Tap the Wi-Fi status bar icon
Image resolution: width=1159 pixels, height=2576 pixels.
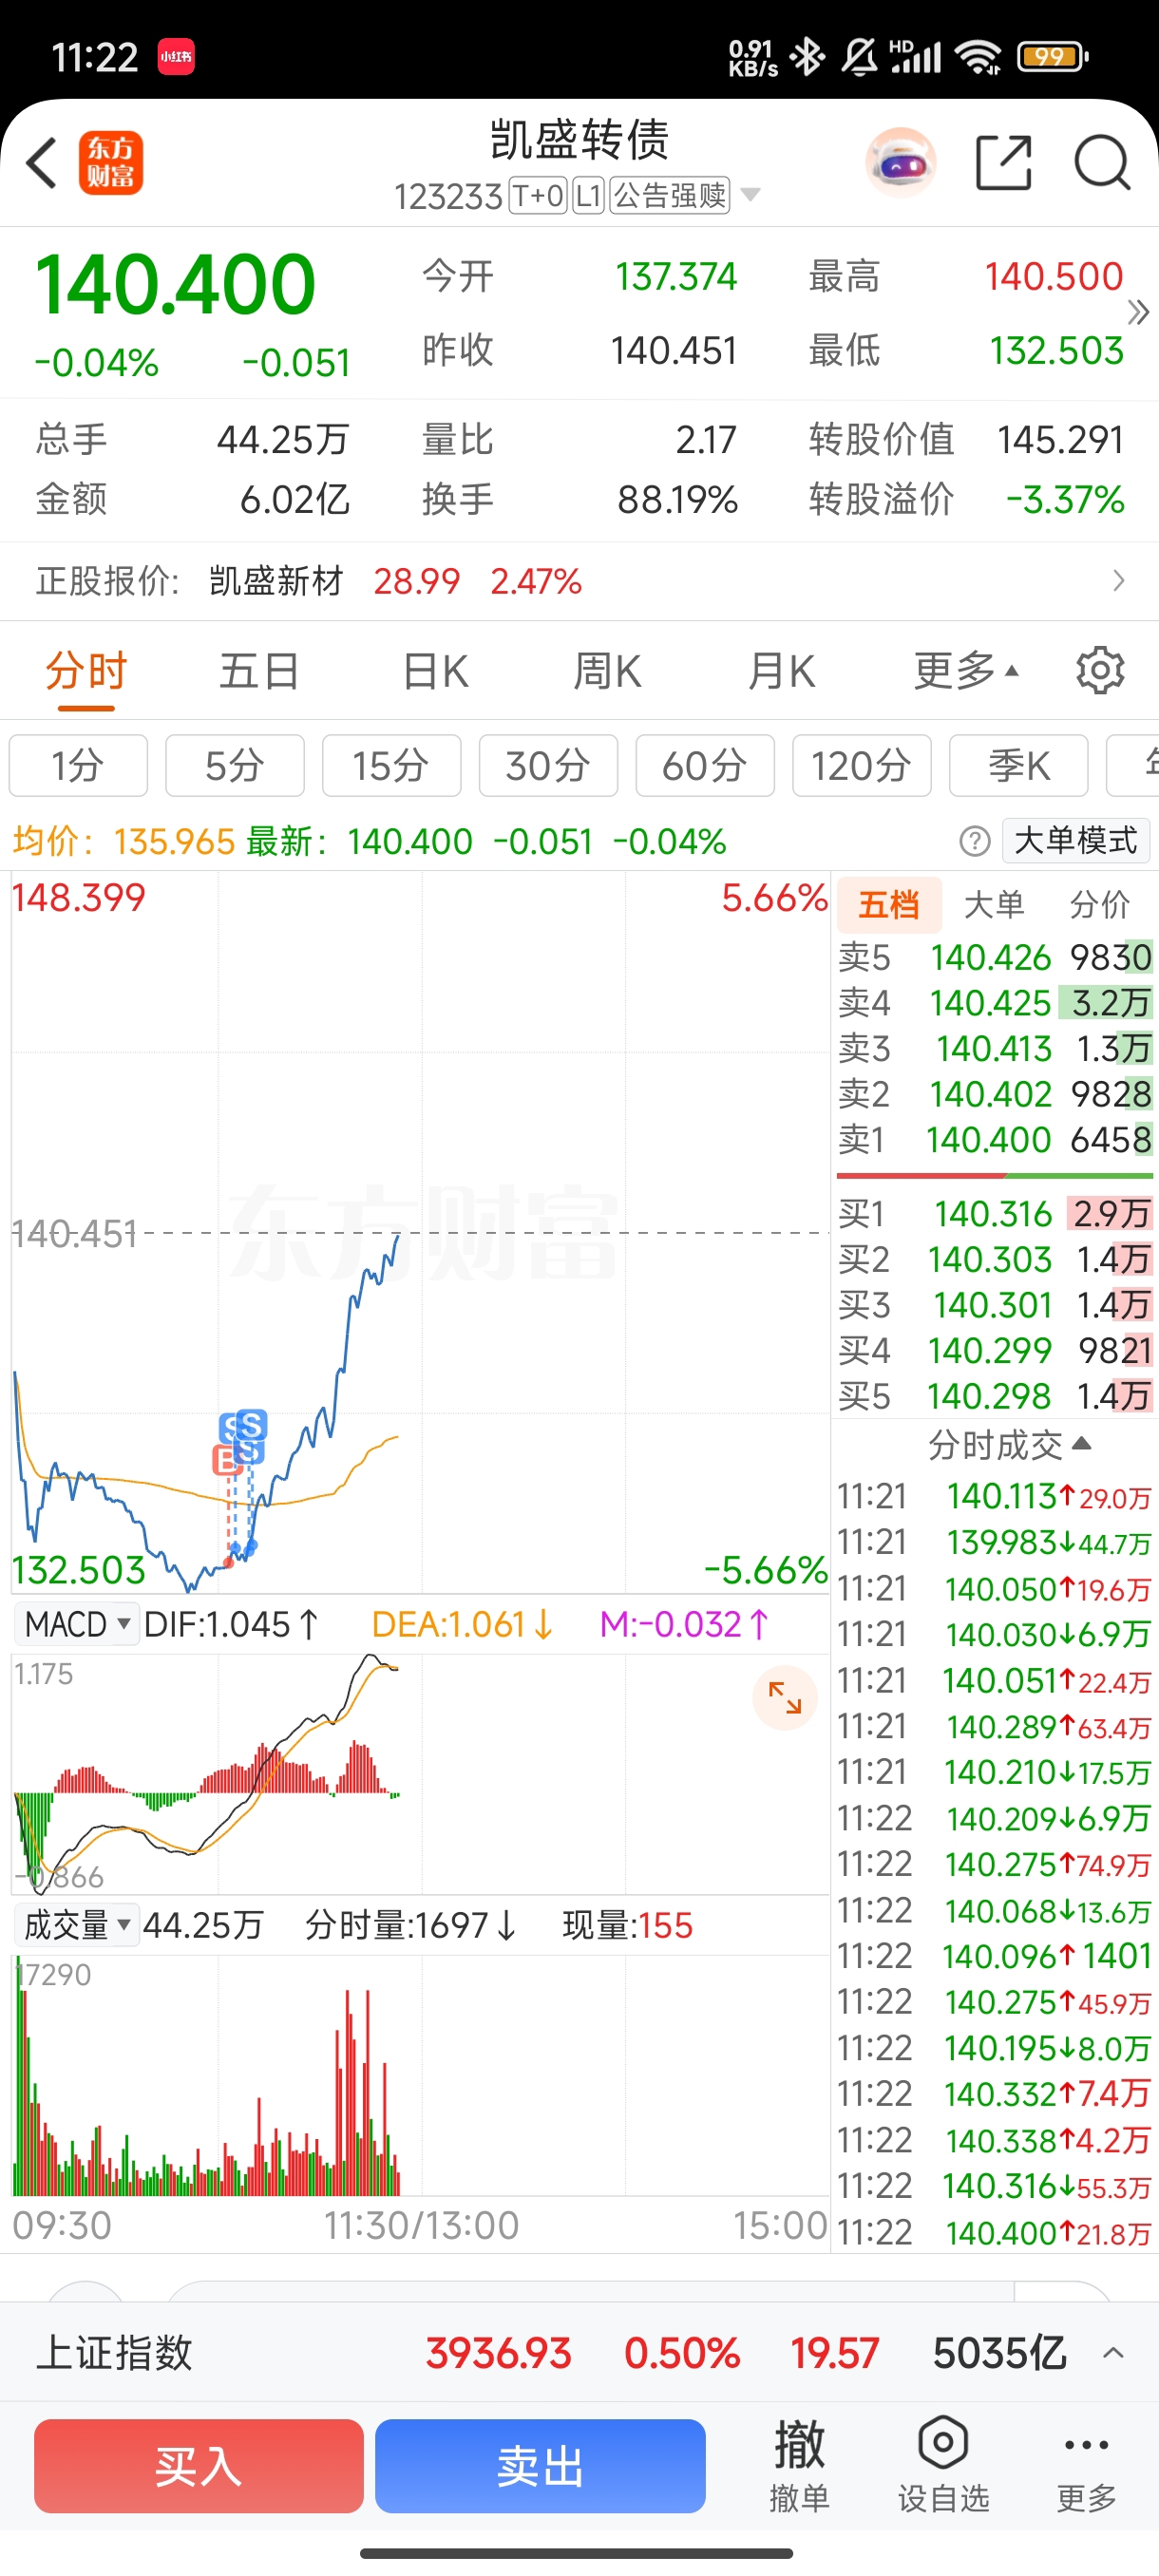point(978,57)
